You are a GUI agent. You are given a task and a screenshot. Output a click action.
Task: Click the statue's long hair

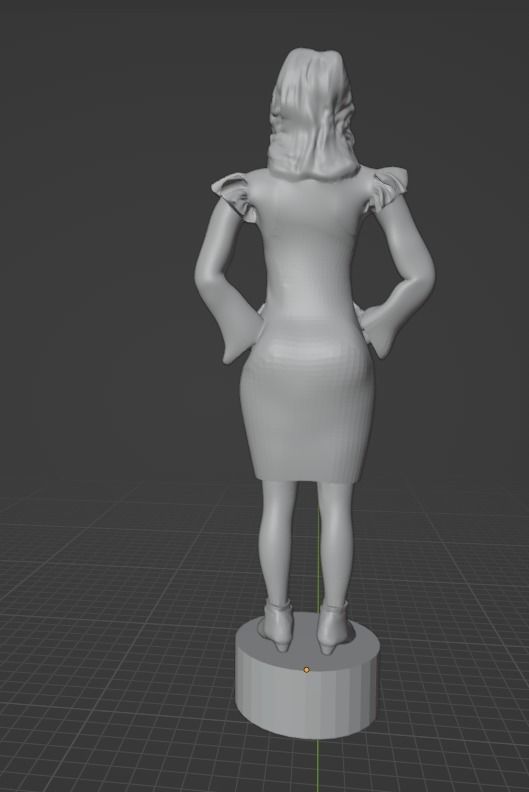click(x=312, y=115)
